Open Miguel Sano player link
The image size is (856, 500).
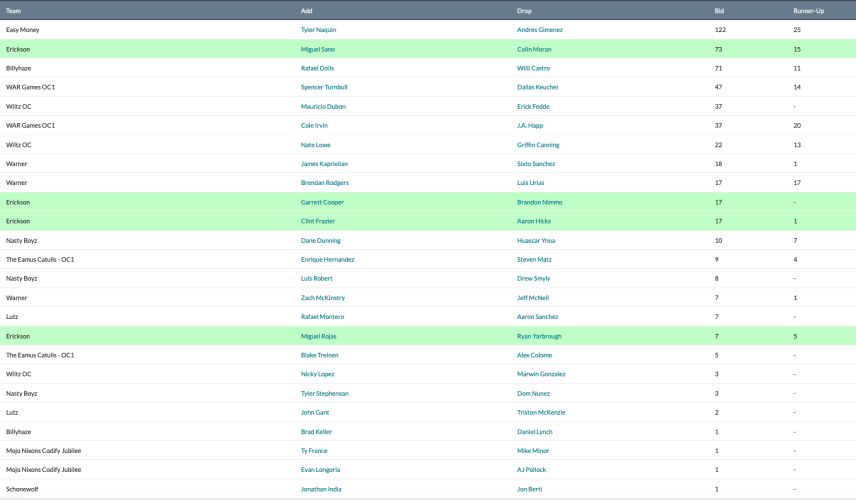(318, 49)
